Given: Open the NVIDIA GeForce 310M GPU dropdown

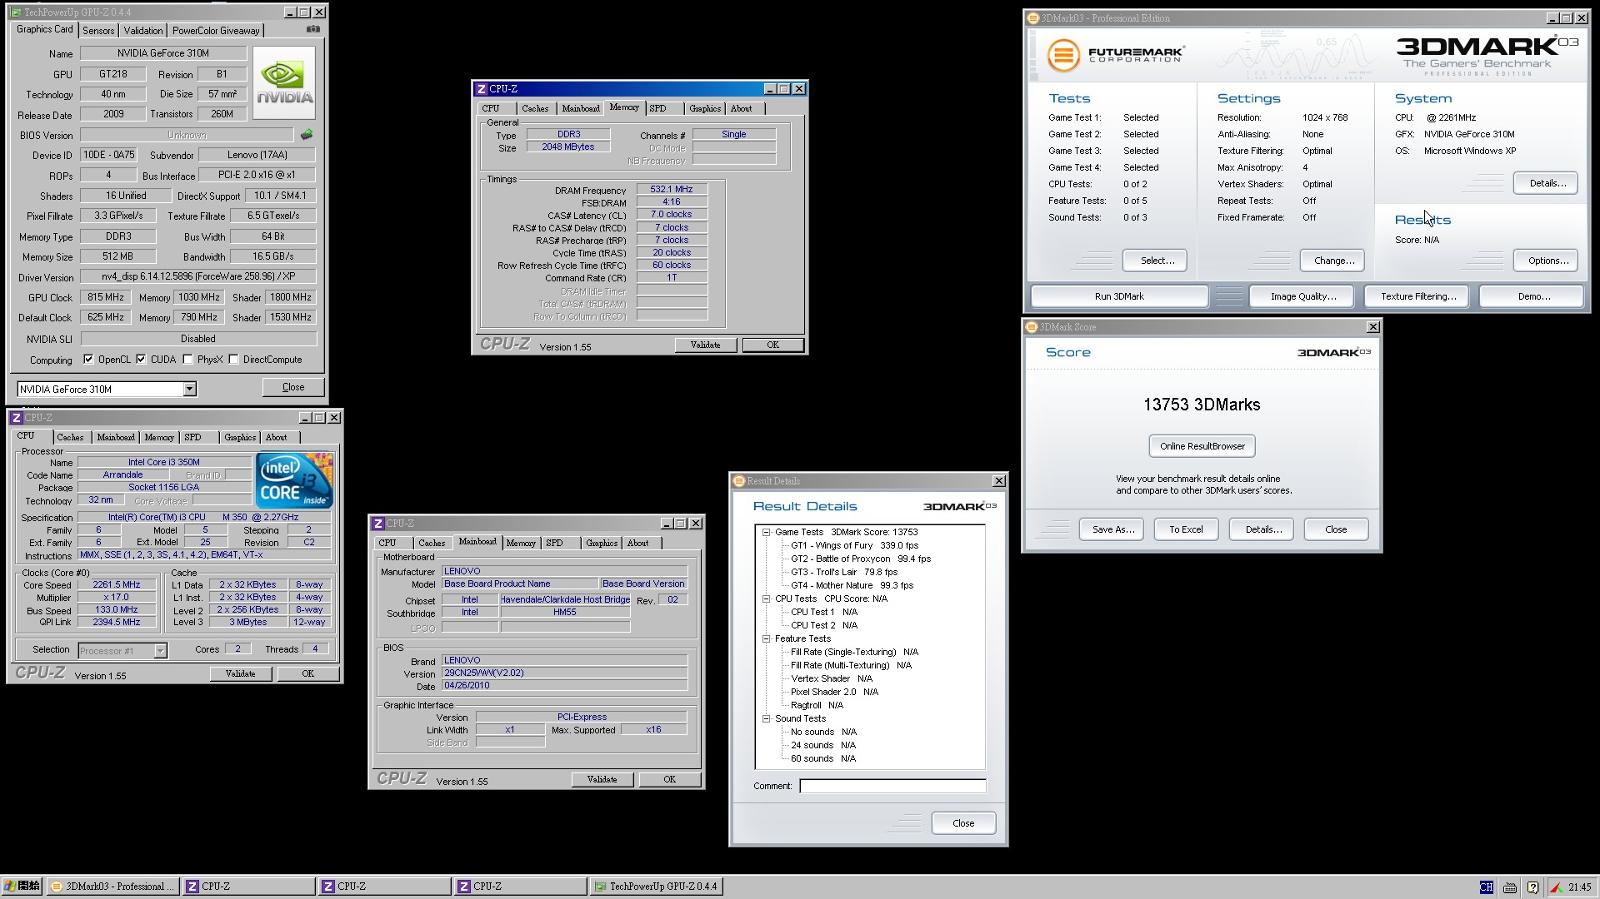Looking at the screenshot, I should click(189, 389).
